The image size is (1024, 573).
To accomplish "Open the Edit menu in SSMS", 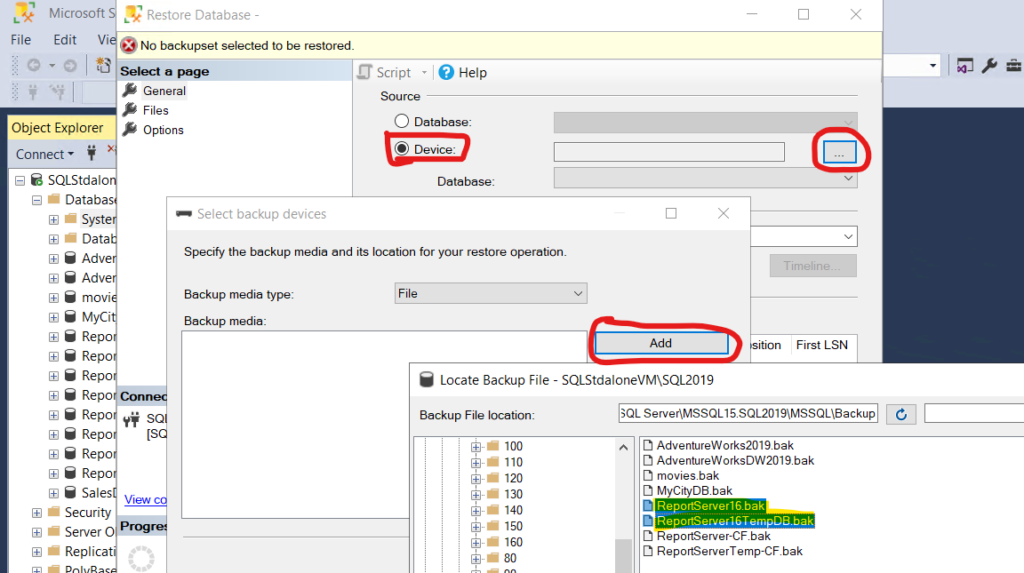I will (x=65, y=40).
